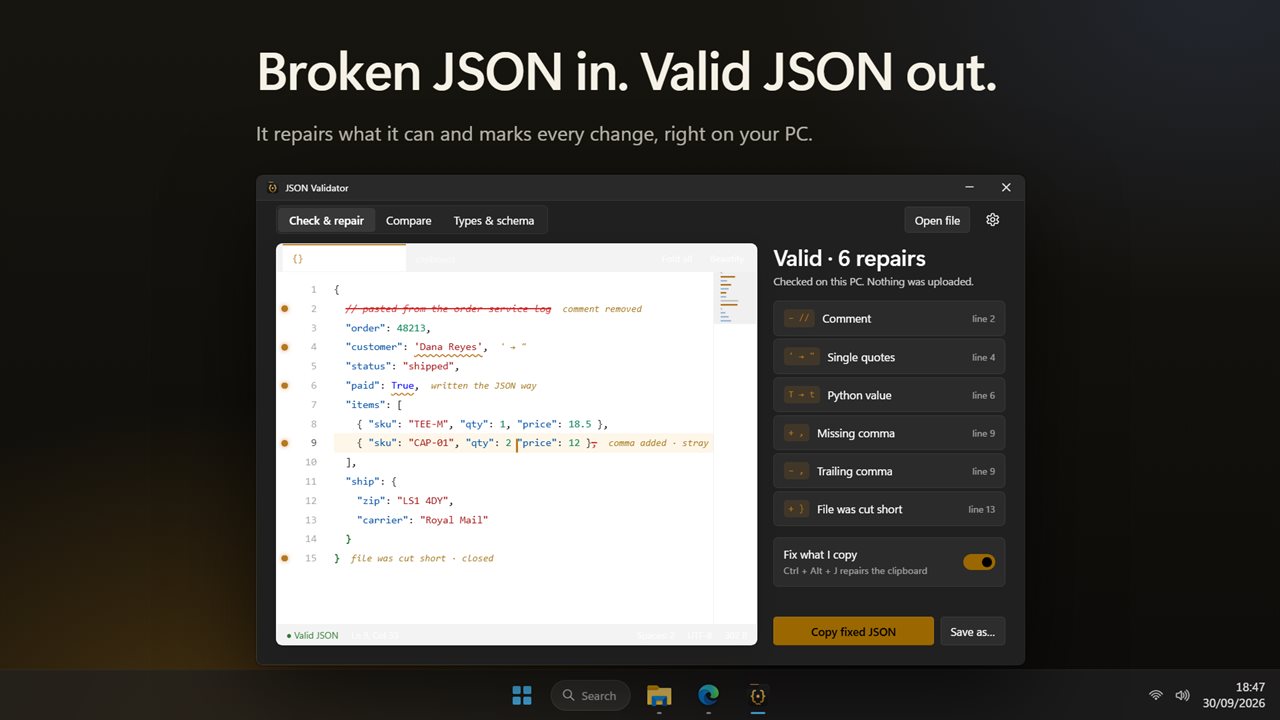
Task: Click the repair marker beside line 4
Action: click(284, 347)
